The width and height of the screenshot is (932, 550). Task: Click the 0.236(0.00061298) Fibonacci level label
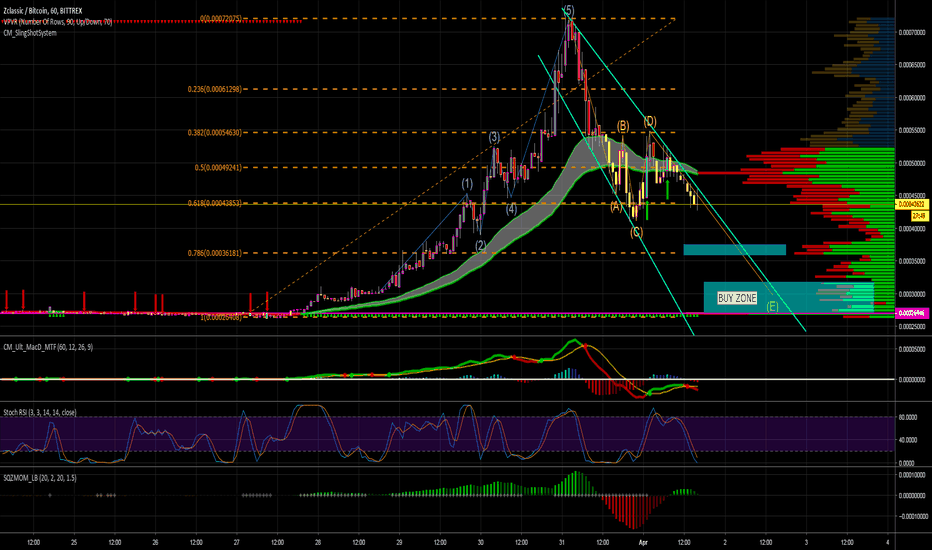215,89
